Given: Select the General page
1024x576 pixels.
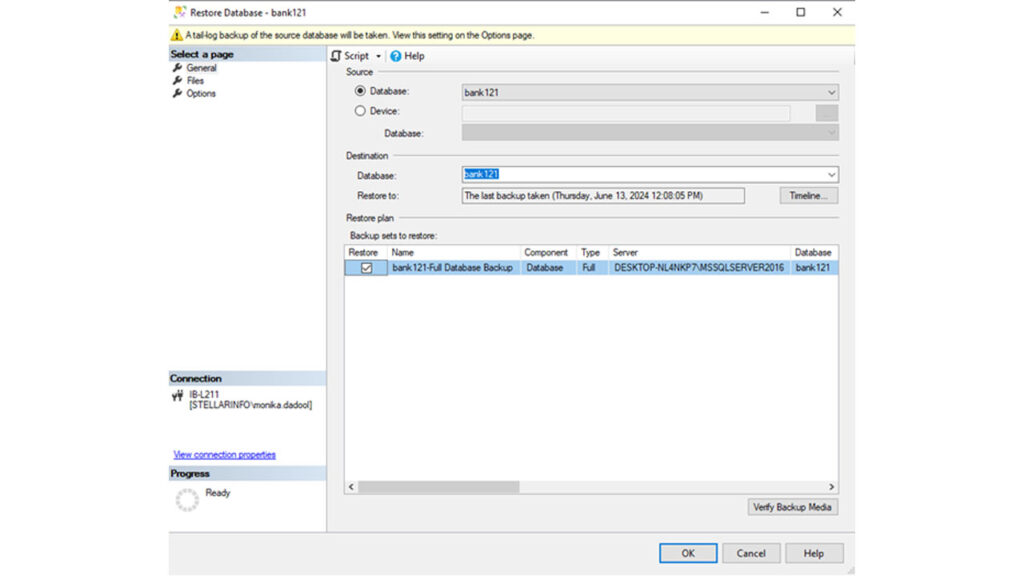Looking at the screenshot, I should [201, 68].
